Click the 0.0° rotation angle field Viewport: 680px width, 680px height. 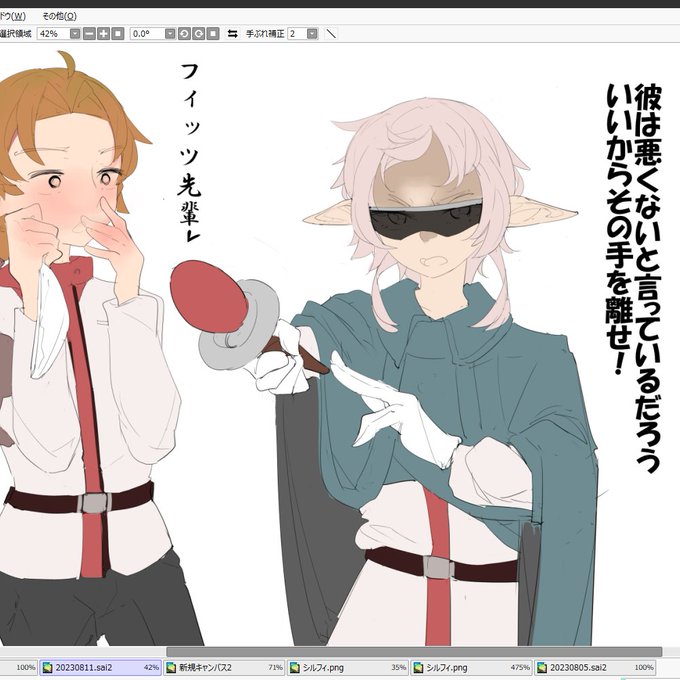[x=147, y=34]
